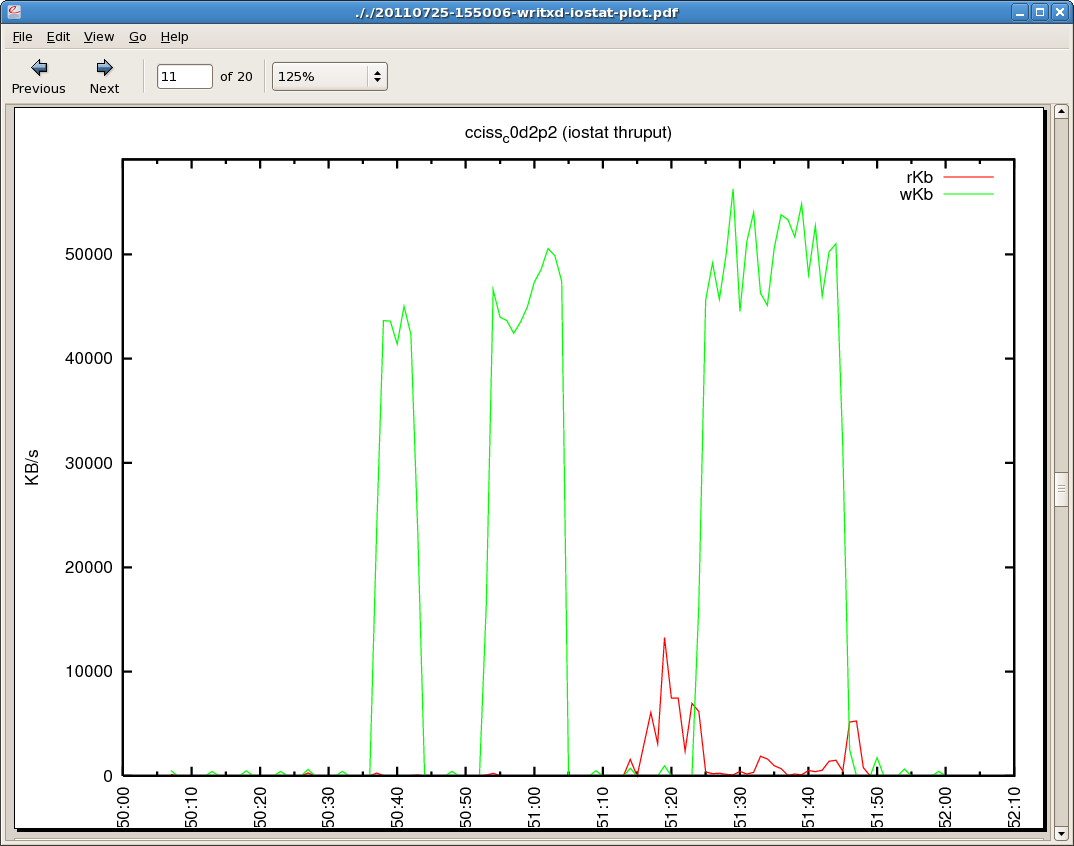Open the View menu
Screen dimensions: 1074x846
point(99,37)
